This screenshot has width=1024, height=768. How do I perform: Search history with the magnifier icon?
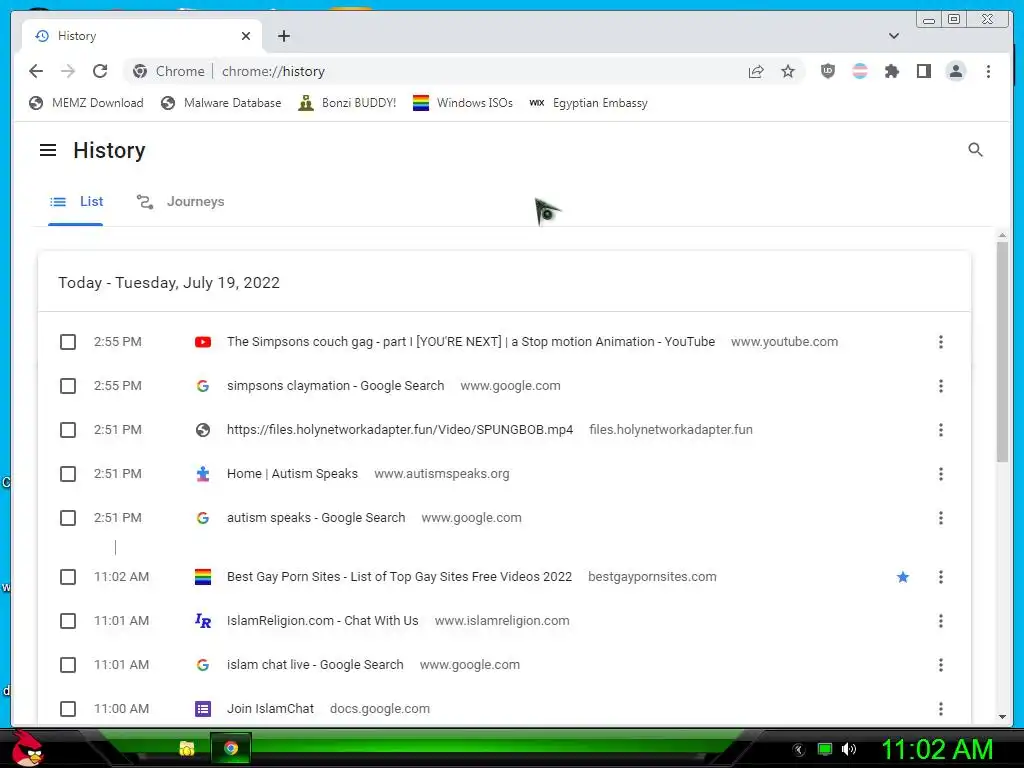[x=975, y=150]
